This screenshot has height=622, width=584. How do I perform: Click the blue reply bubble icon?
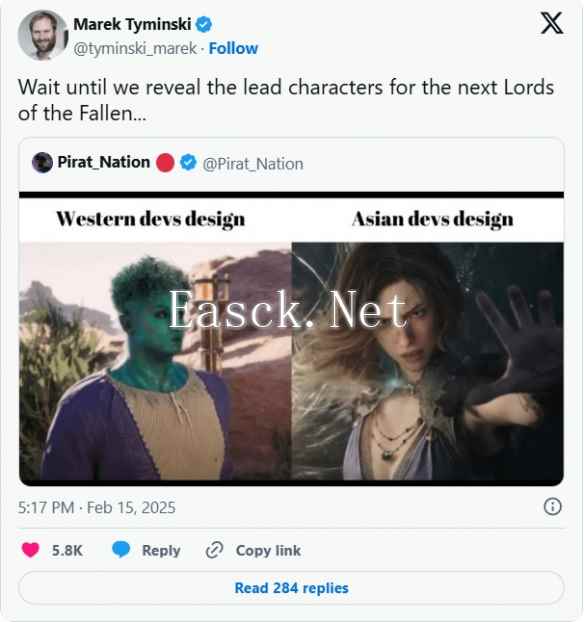121,549
